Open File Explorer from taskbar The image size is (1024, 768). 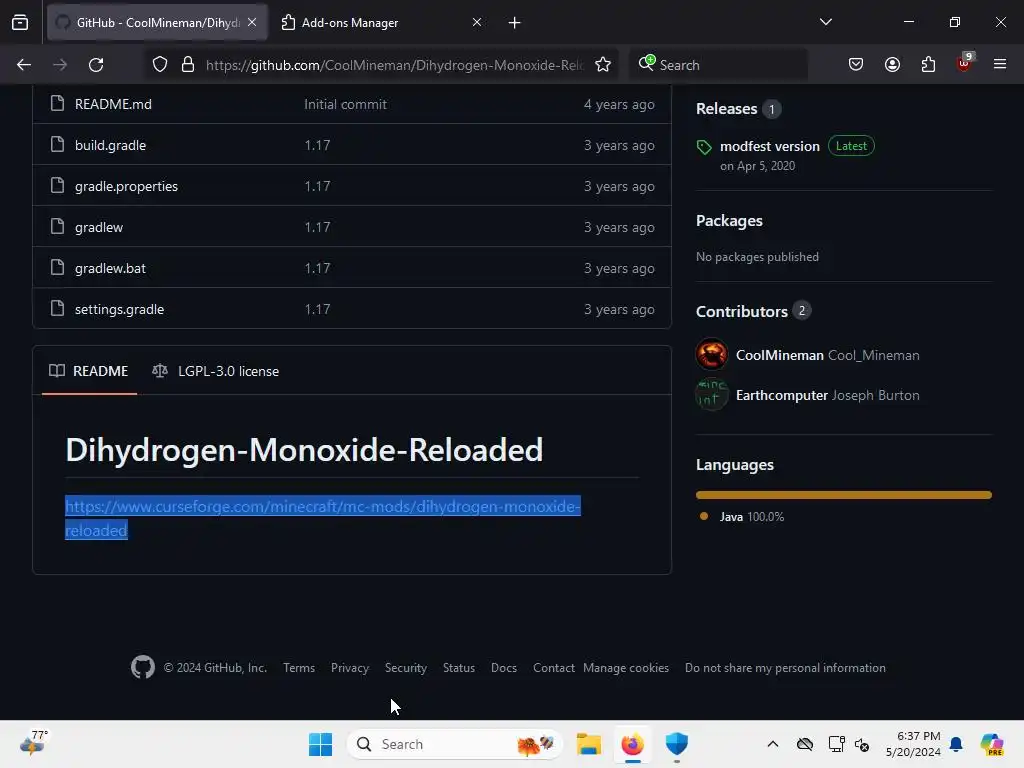click(588, 744)
